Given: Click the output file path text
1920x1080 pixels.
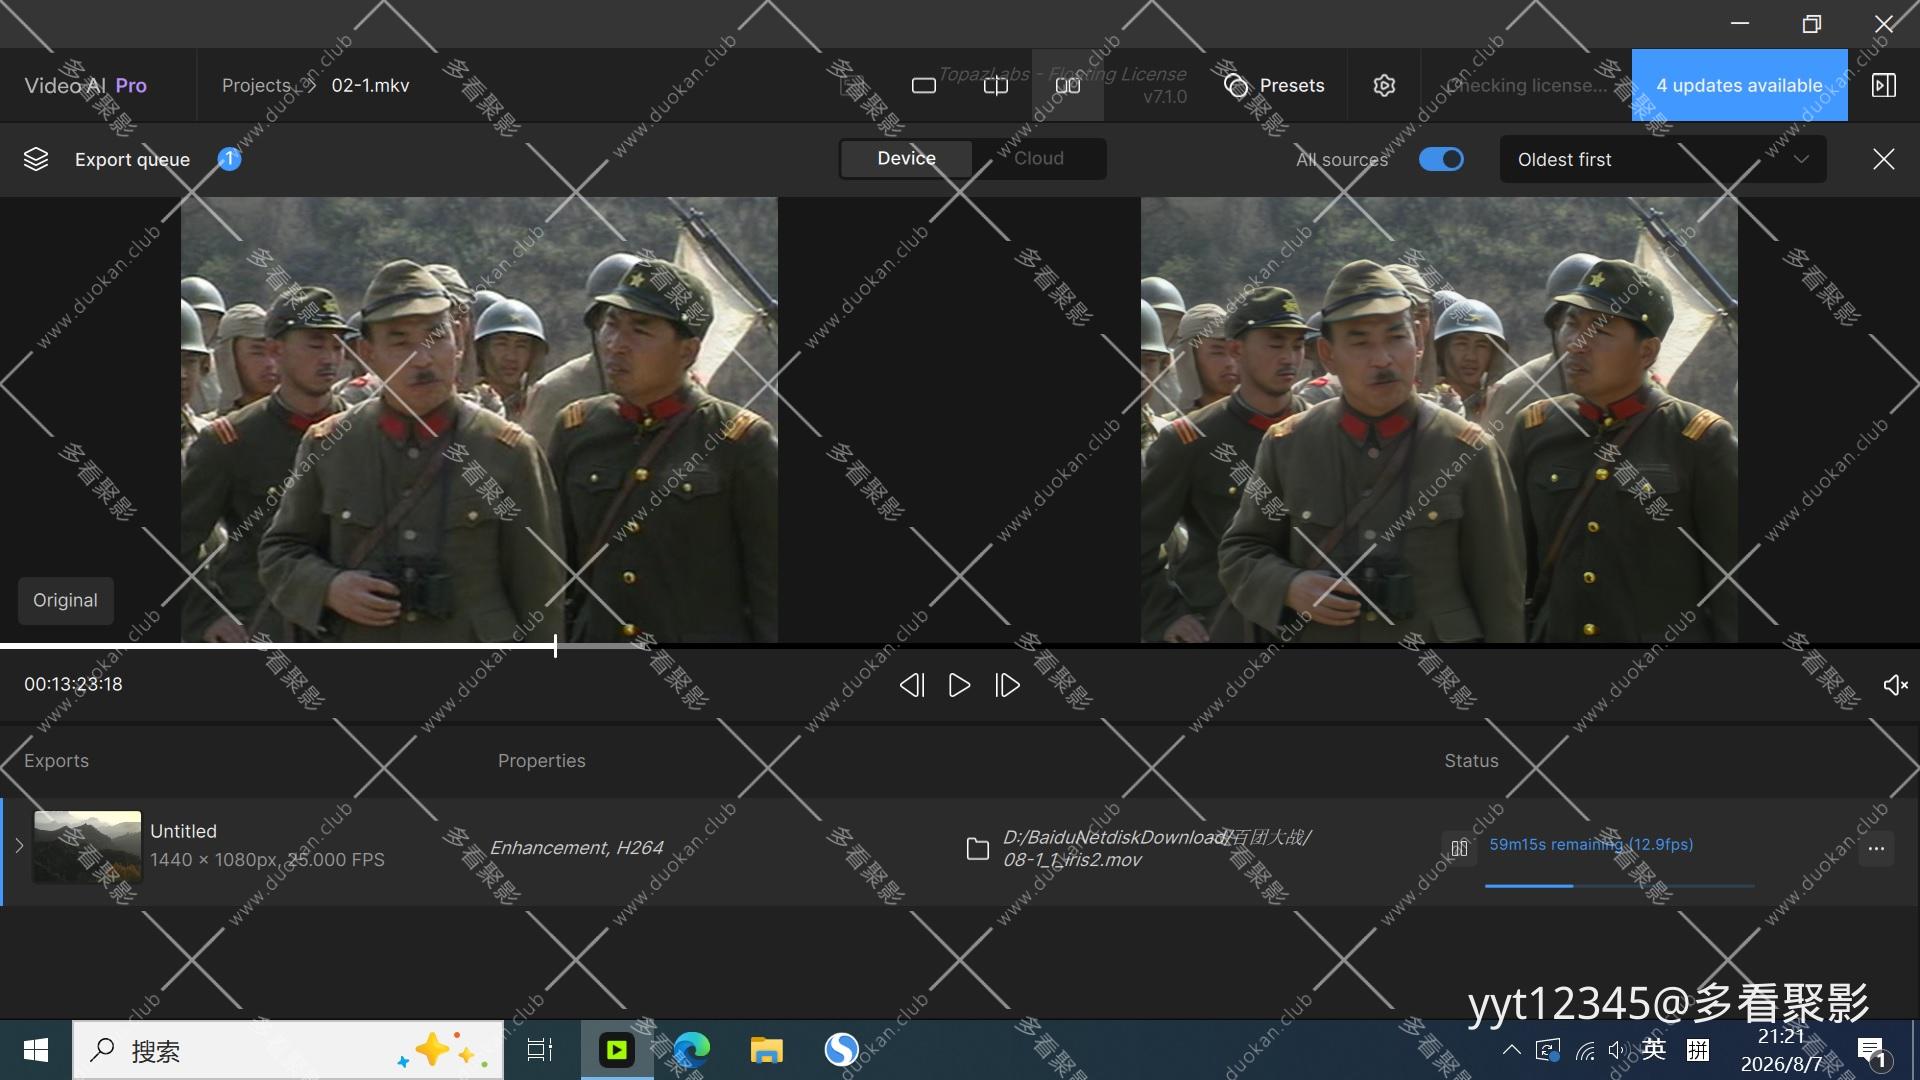Looking at the screenshot, I should pos(1157,848).
